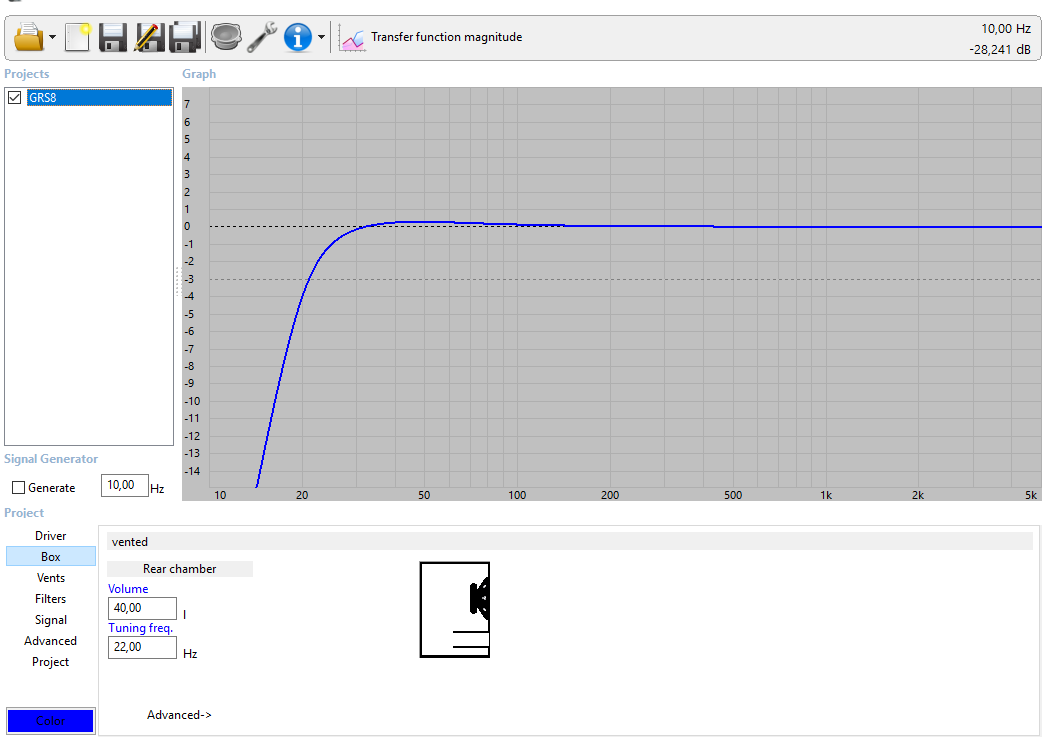Click -28,241 dB readout value
1046x741 pixels.
[999, 49]
